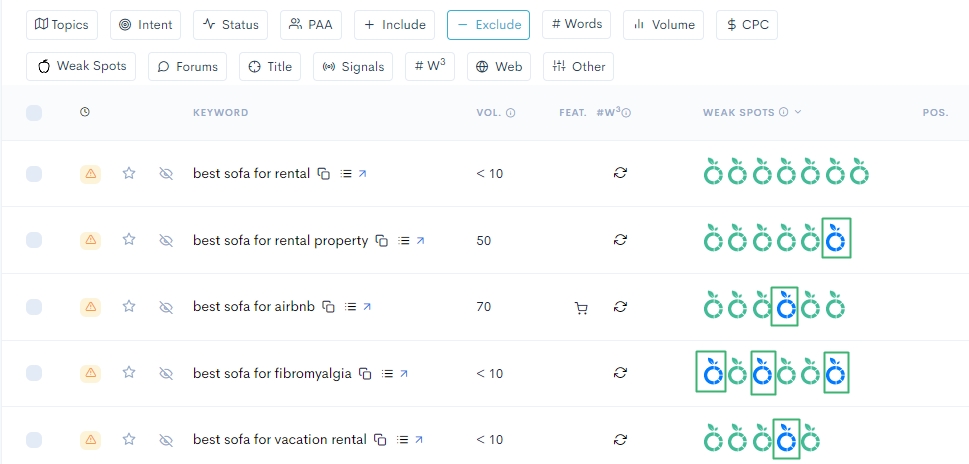Refresh weak spots for 'best sofa for fibromyalgia'

(620, 373)
